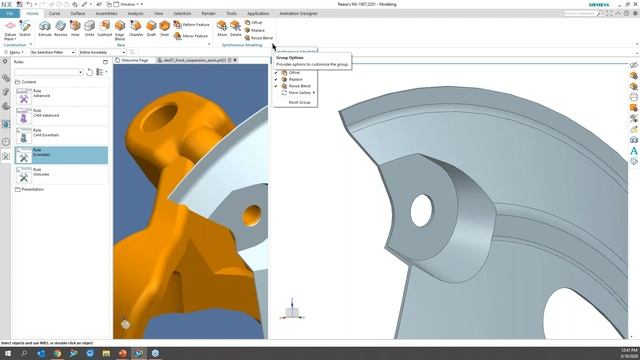The height and width of the screenshot is (360, 640).
Task: Select the Welcome role
Action: (x=61, y=175)
